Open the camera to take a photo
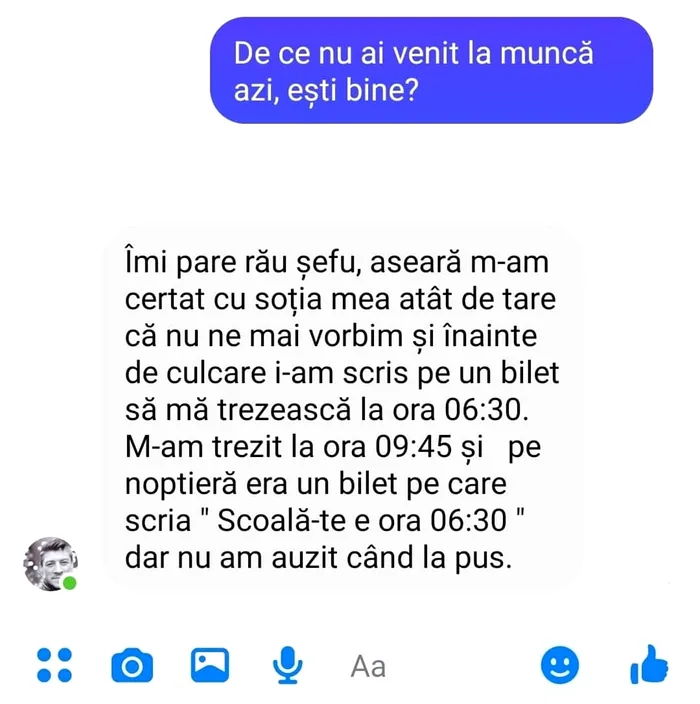This screenshot has height=704, width=700. (132, 665)
